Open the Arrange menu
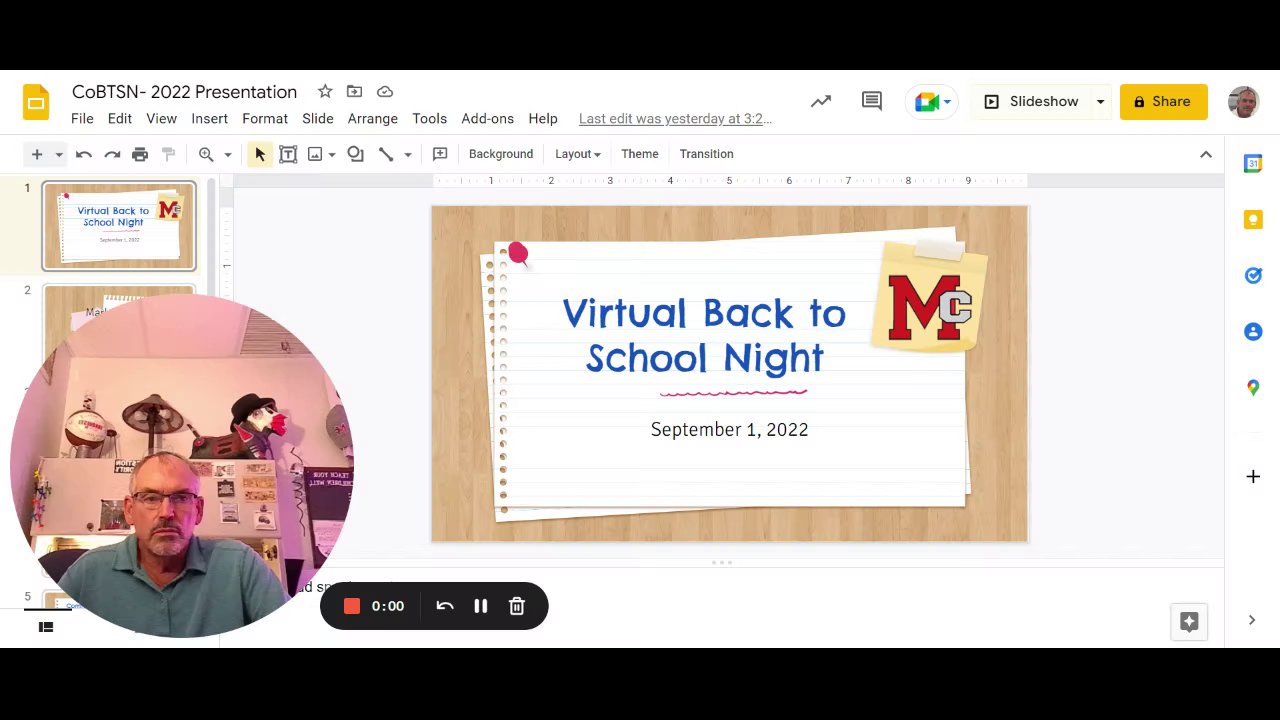1280x720 pixels. [x=373, y=118]
